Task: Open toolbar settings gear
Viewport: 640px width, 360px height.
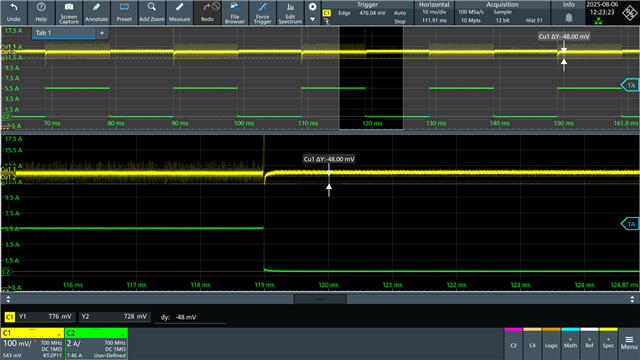Action: 312,7
